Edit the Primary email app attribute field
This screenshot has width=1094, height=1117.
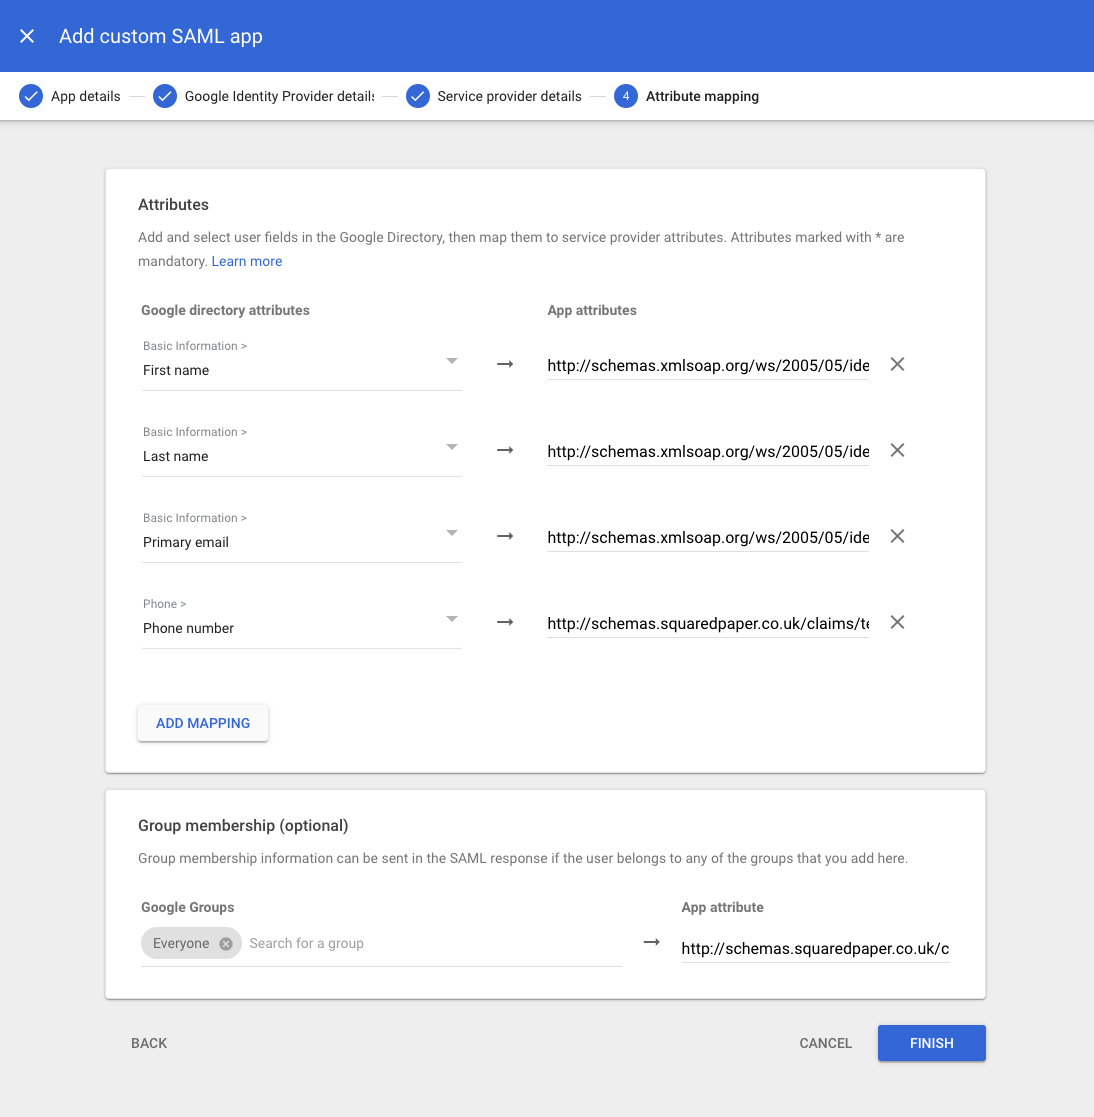point(708,538)
